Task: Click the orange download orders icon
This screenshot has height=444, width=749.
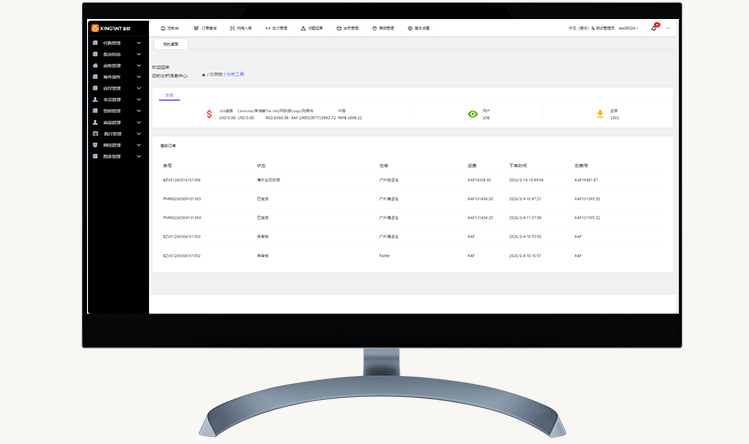Action: [x=600, y=114]
